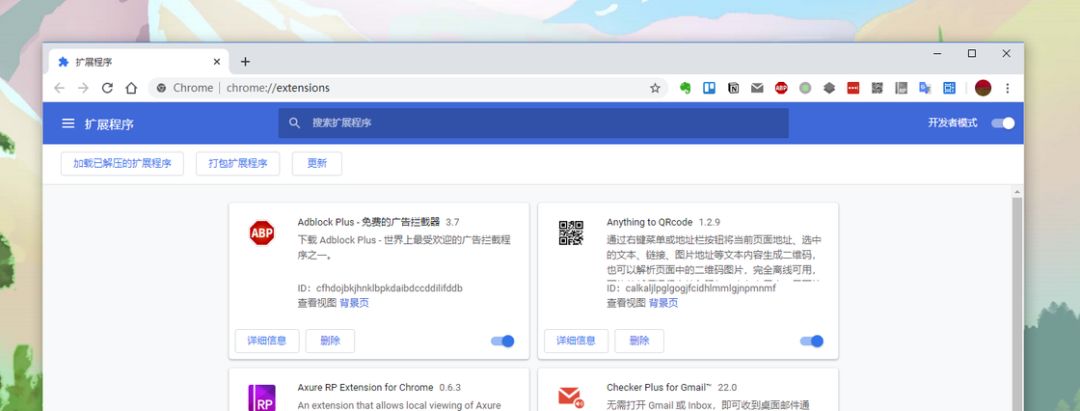Click the scrollbar up arrow

pyautogui.click(x=1017, y=191)
